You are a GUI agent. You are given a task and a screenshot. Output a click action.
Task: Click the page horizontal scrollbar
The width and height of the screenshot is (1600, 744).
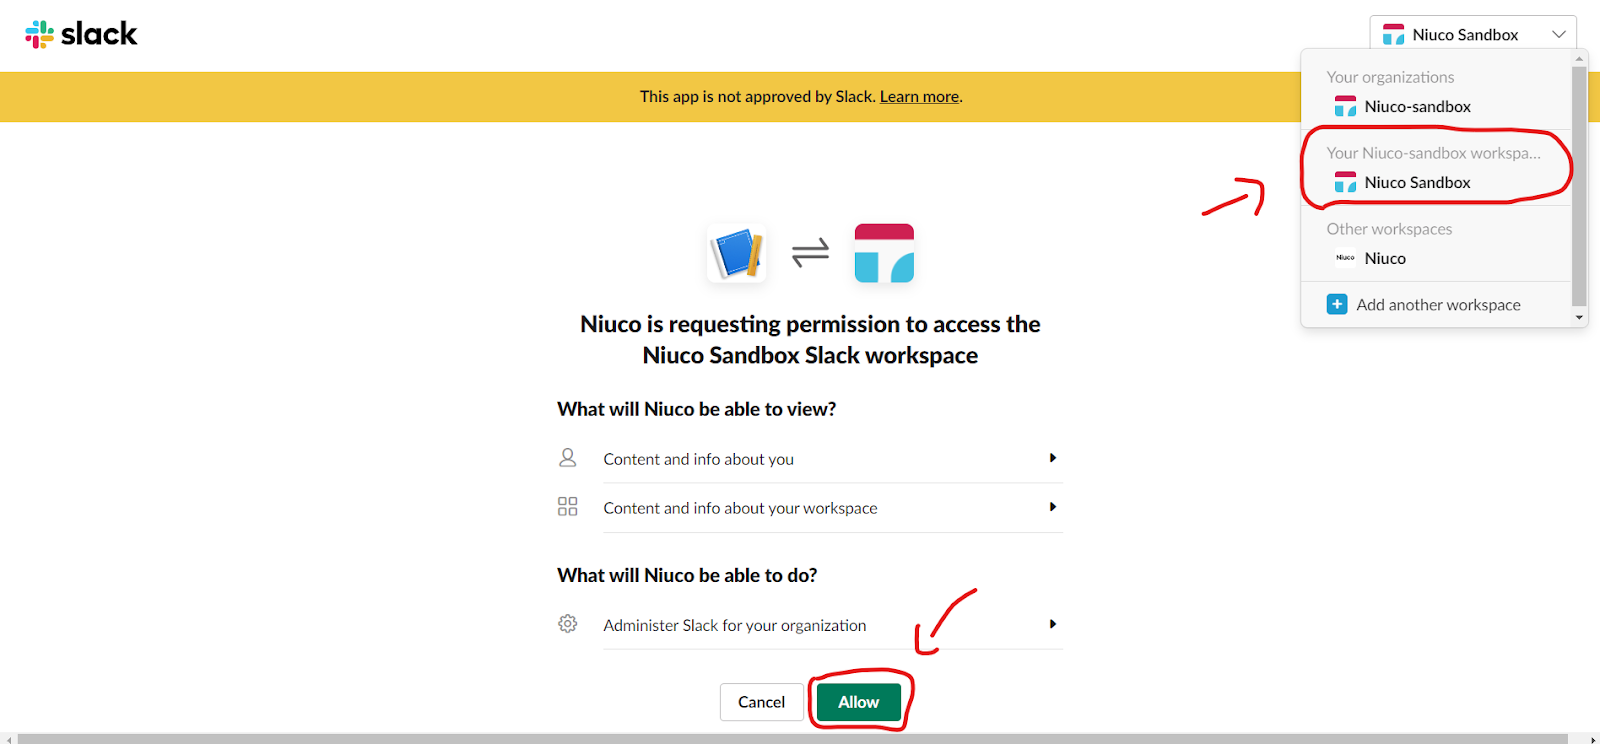tap(792, 739)
